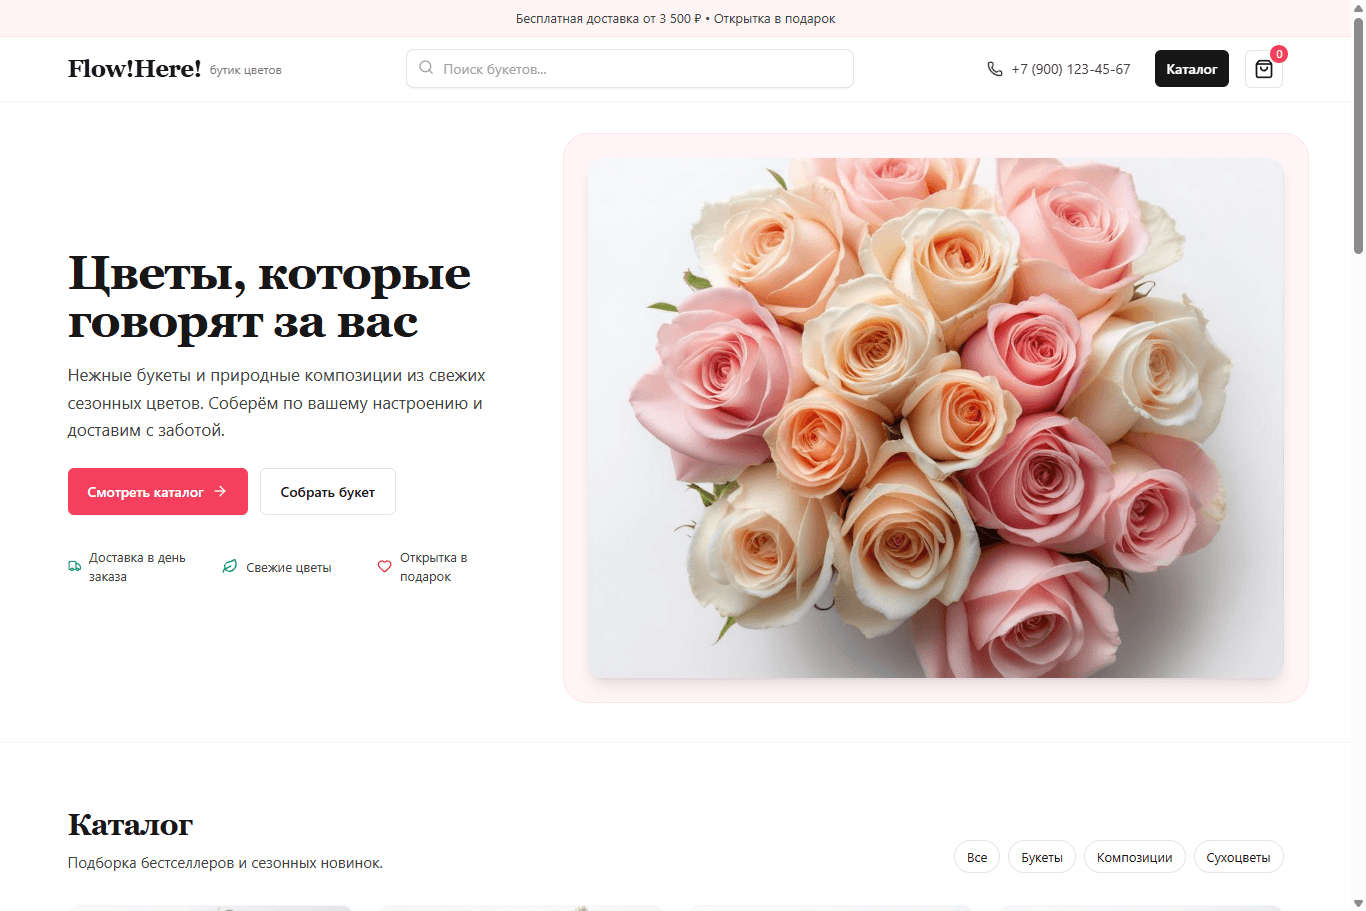This screenshot has height=911, width=1366.
Task: Click the leaf icon next to 'Свежие цветы'
Action: 230,566
